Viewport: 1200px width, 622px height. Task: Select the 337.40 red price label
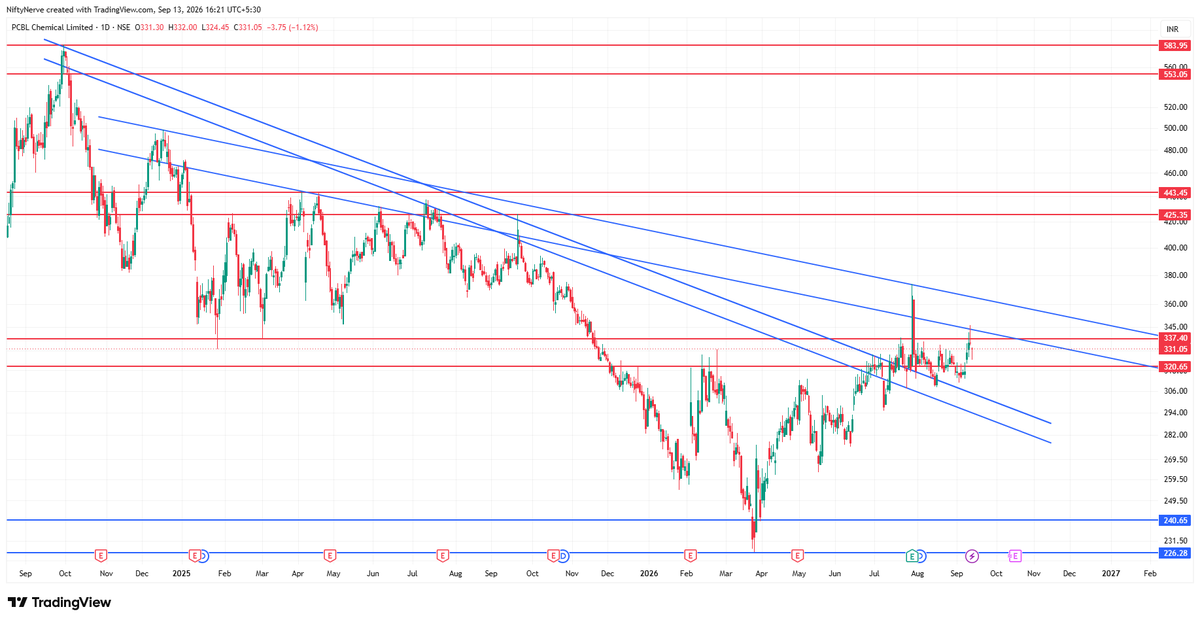pyautogui.click(x=1175, y=338)
